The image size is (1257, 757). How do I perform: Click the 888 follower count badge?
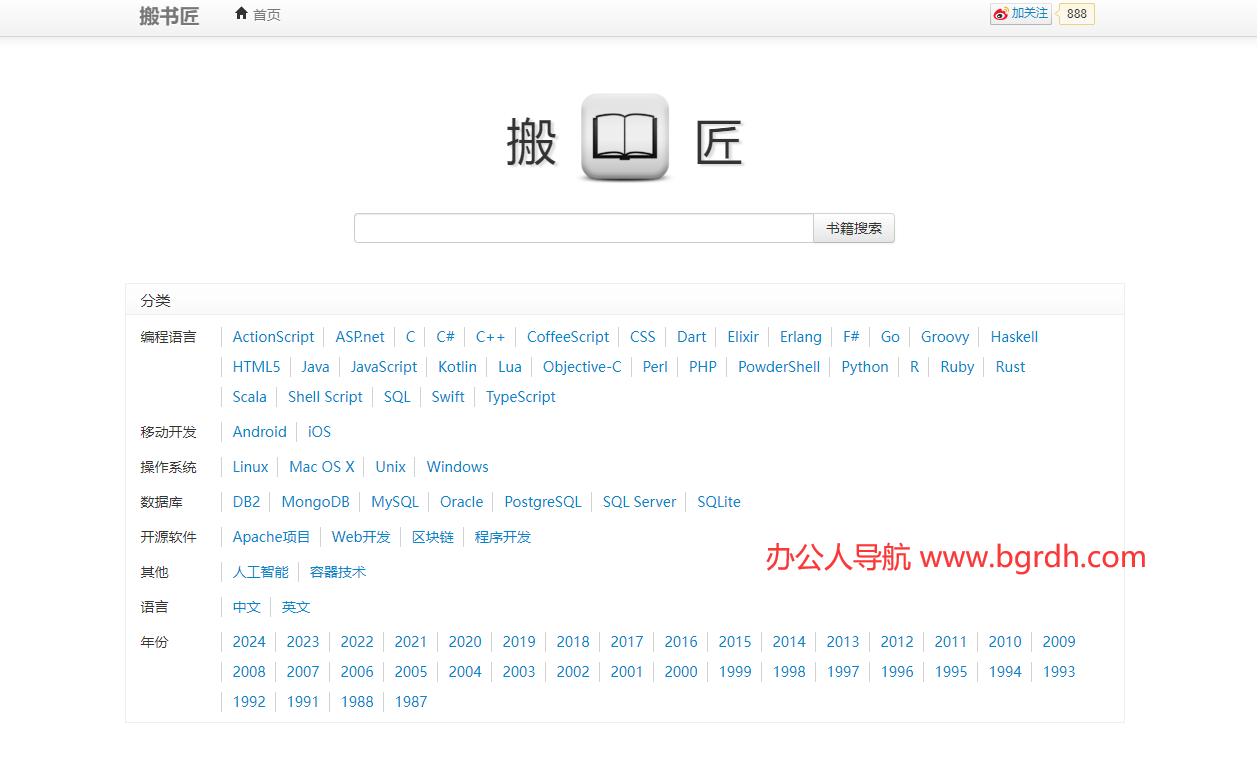pos(1076,14)
